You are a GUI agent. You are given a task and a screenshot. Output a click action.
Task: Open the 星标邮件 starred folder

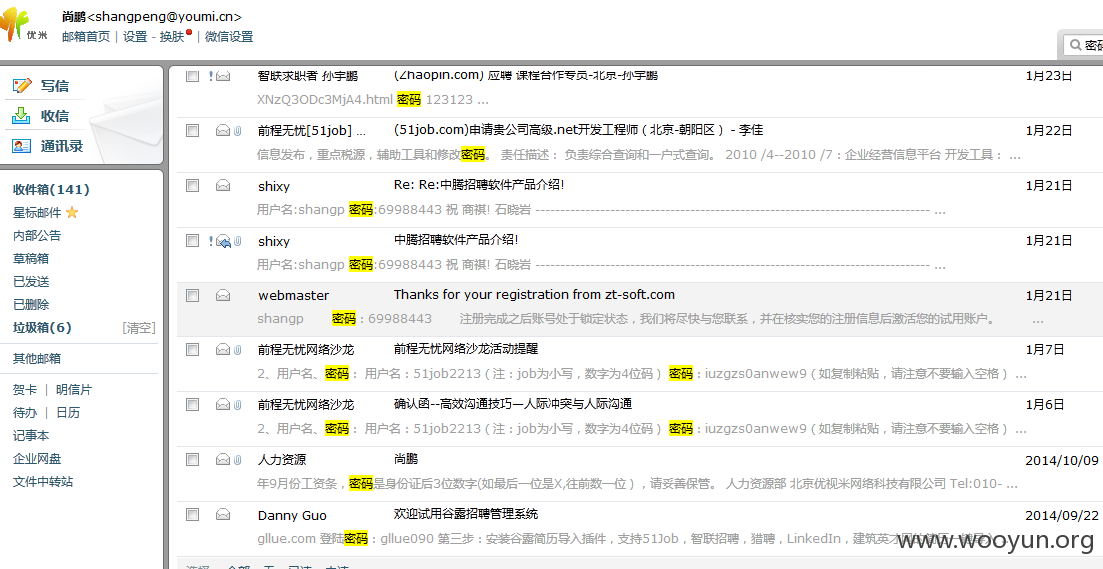37,212
